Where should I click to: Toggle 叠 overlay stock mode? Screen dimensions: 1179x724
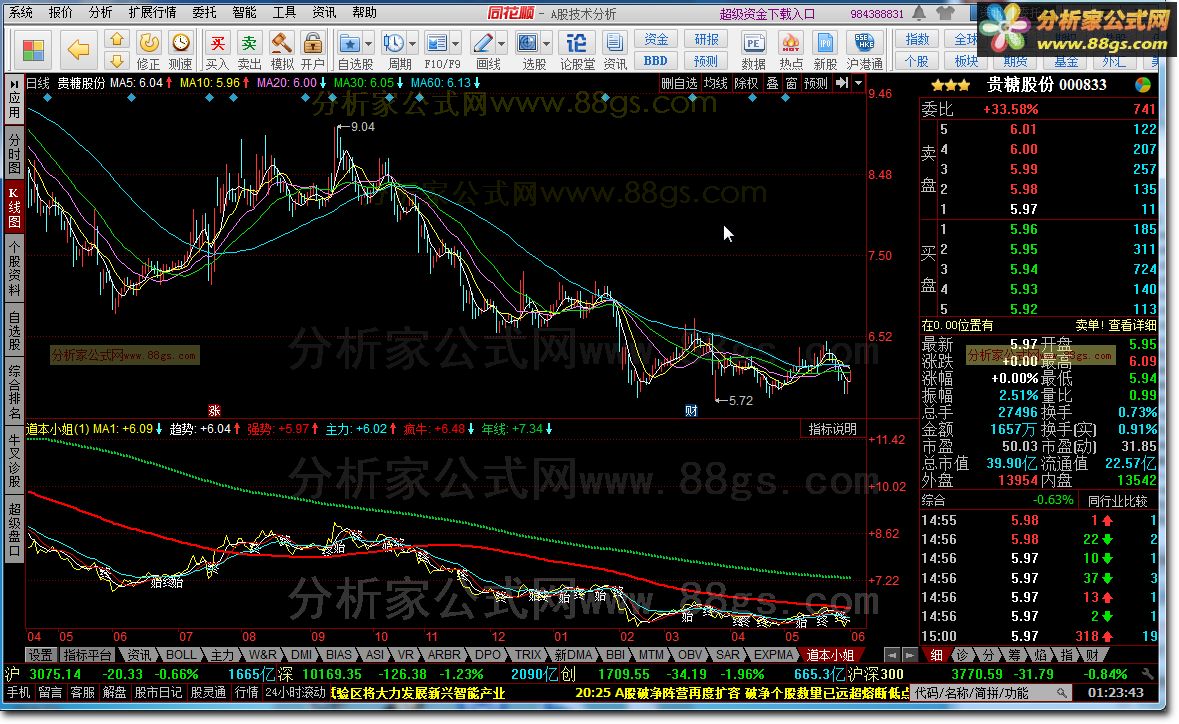tap(772, 83)
